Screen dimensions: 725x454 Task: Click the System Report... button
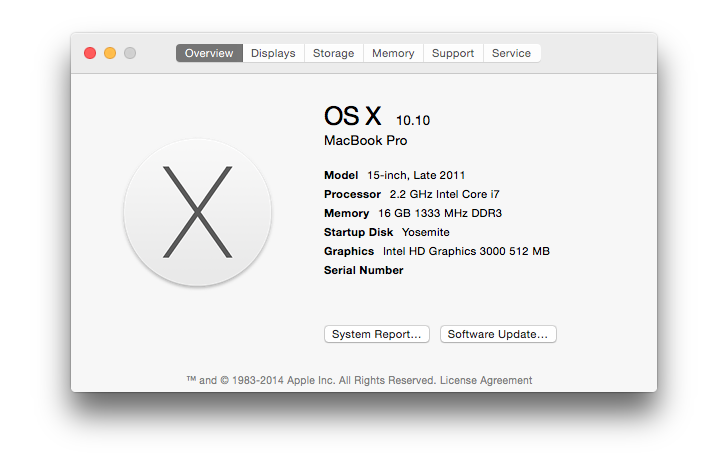[377, 334]
